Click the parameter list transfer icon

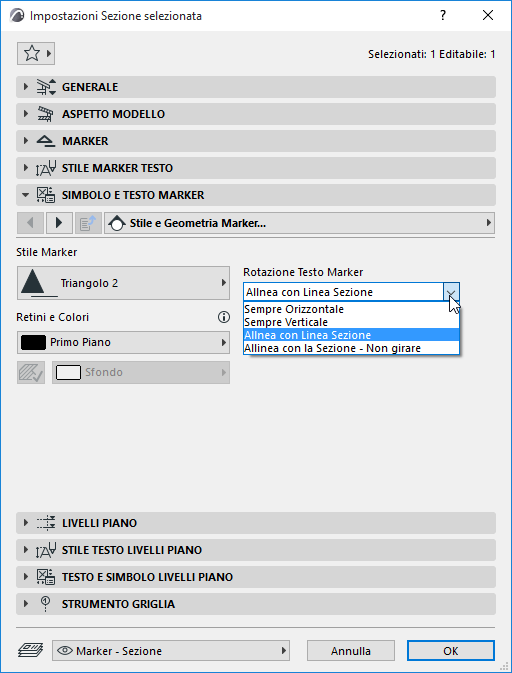(x=88, y=223)
